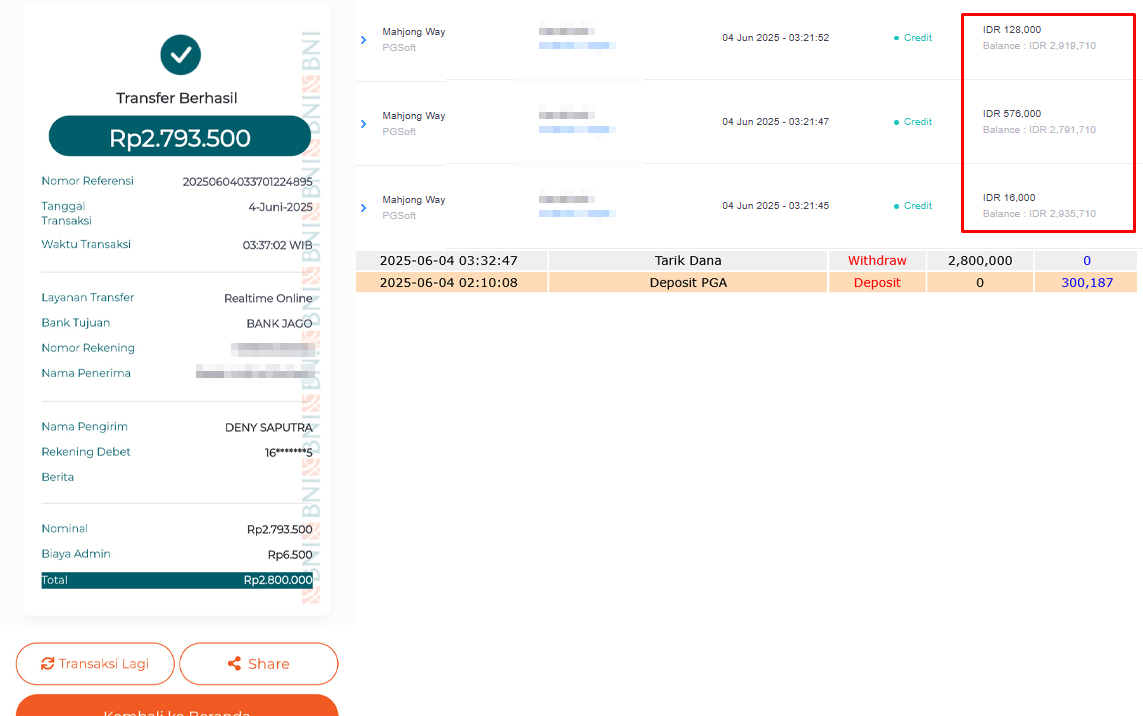The height and width of the screenshot is (716, 1143).
Task: Click the IDR 128,000 credit amount
Action: (1012, 30)
